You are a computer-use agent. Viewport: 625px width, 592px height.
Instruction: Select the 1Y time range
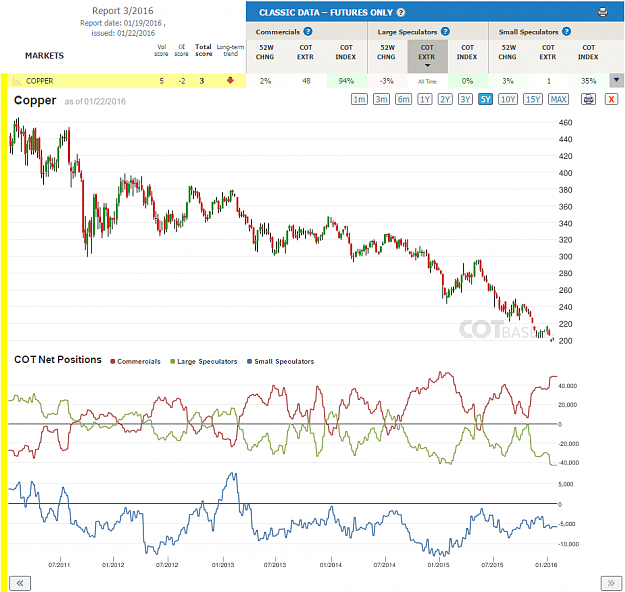(425, 99)
